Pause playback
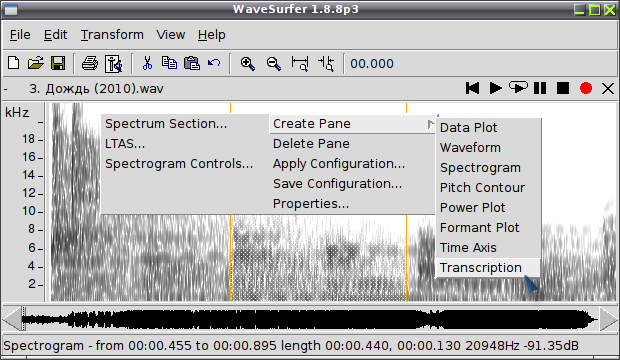620x360 pixels. pos(540,88)
